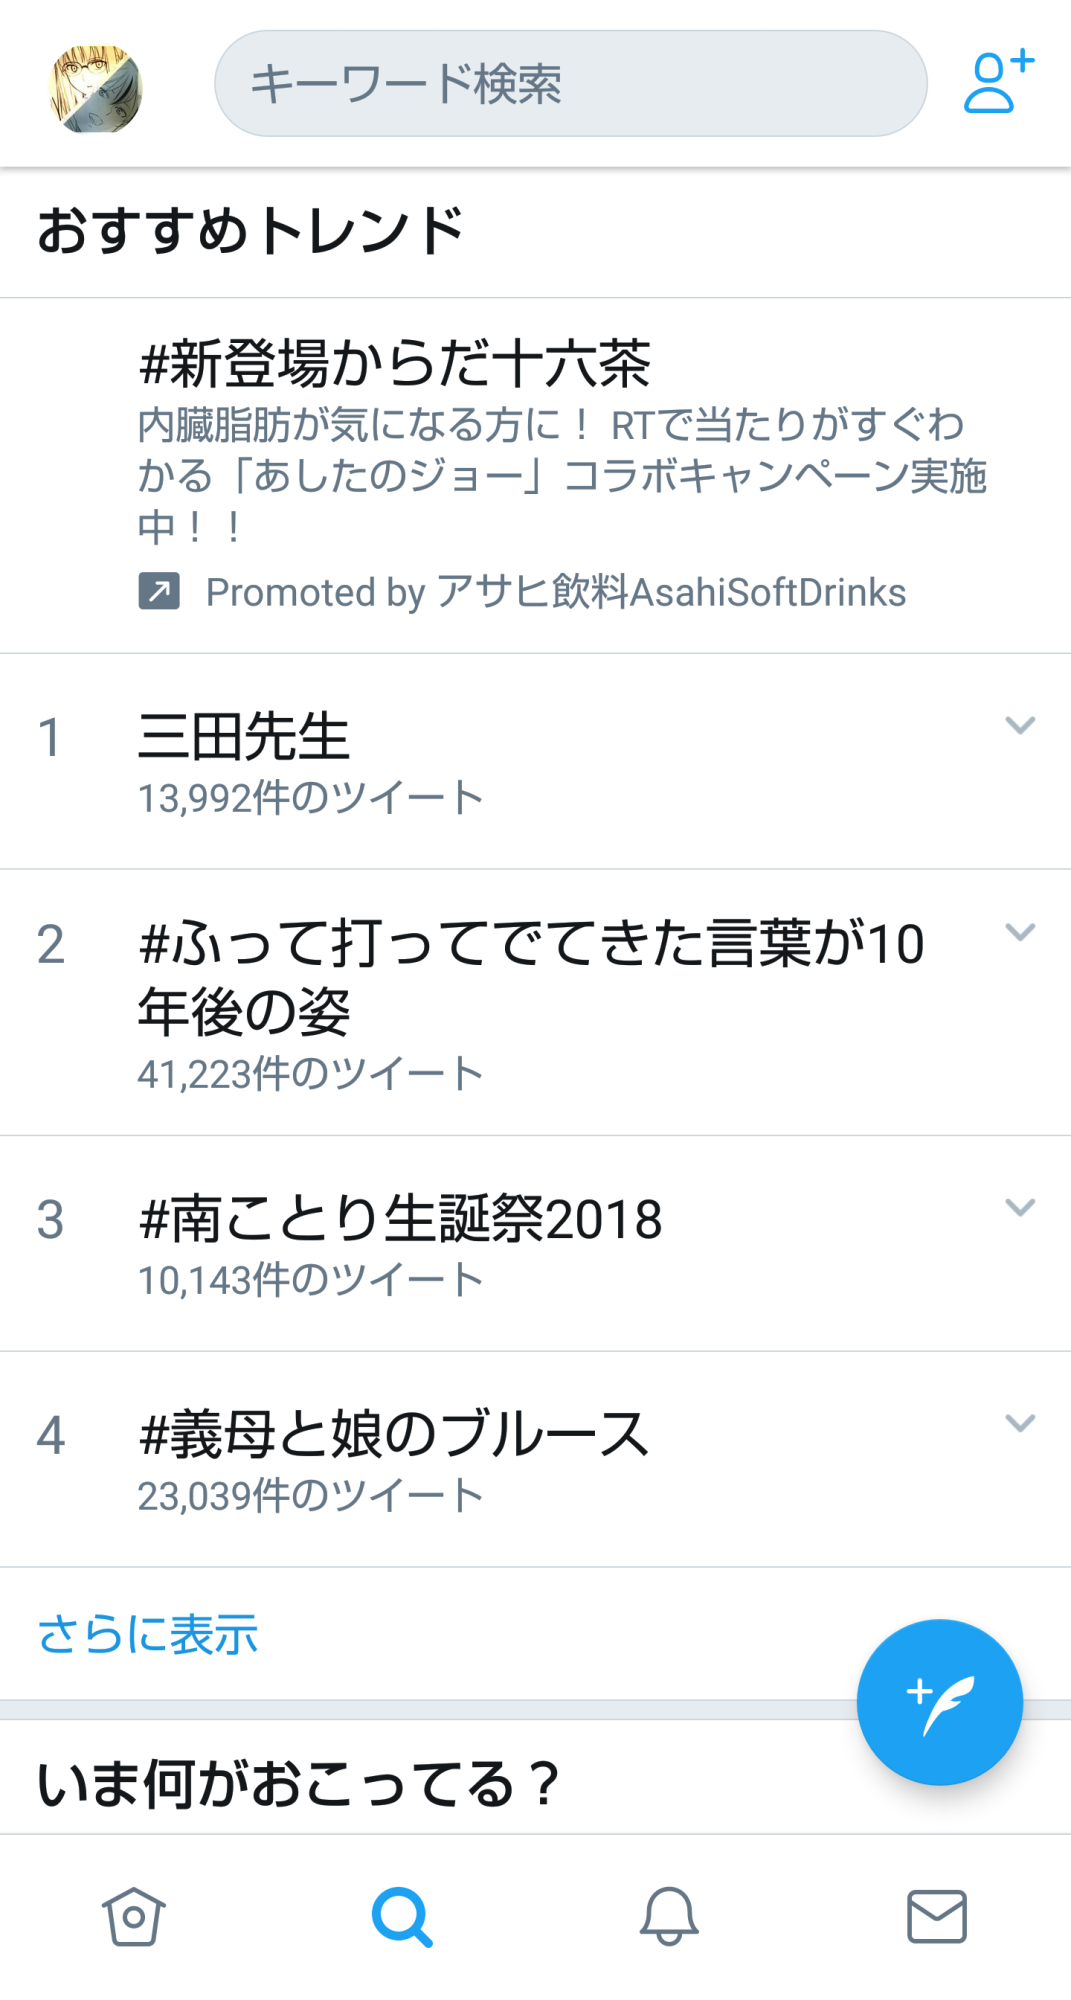The height and width of the screenshot is (2000, 1071).
Task: Tap the Promoted by アサヒ飲料AsahiSoftDrinks label
Action: point(555,592)
